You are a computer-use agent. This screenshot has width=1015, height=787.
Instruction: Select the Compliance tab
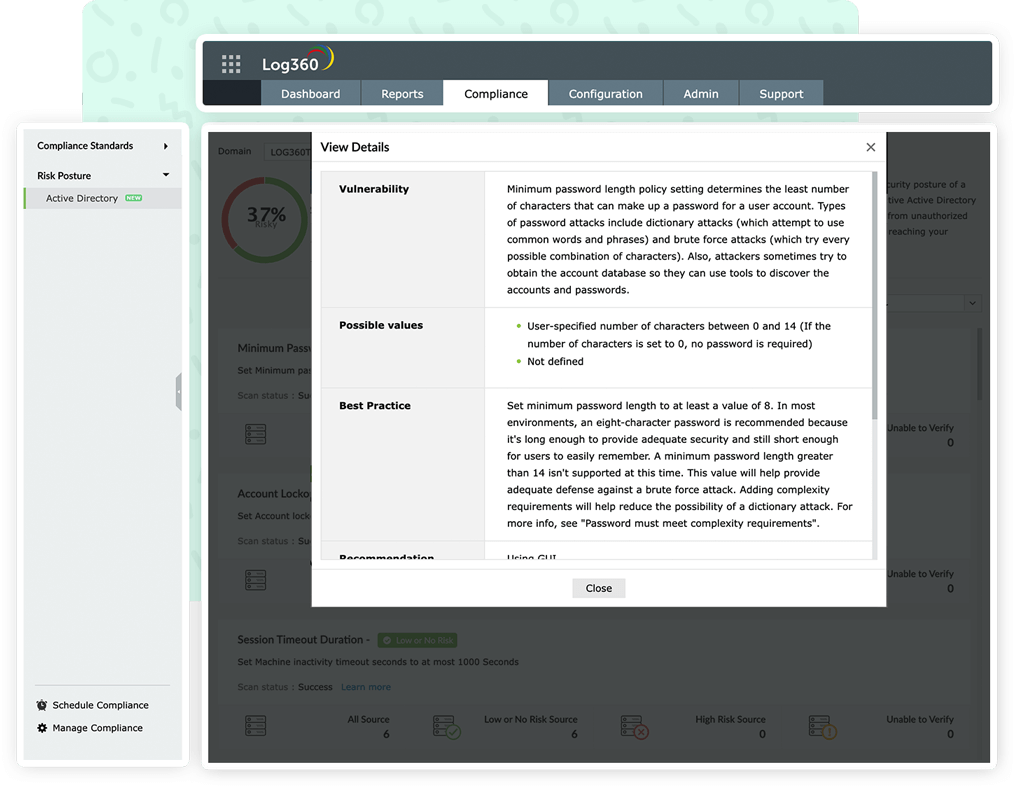[496, 93]
